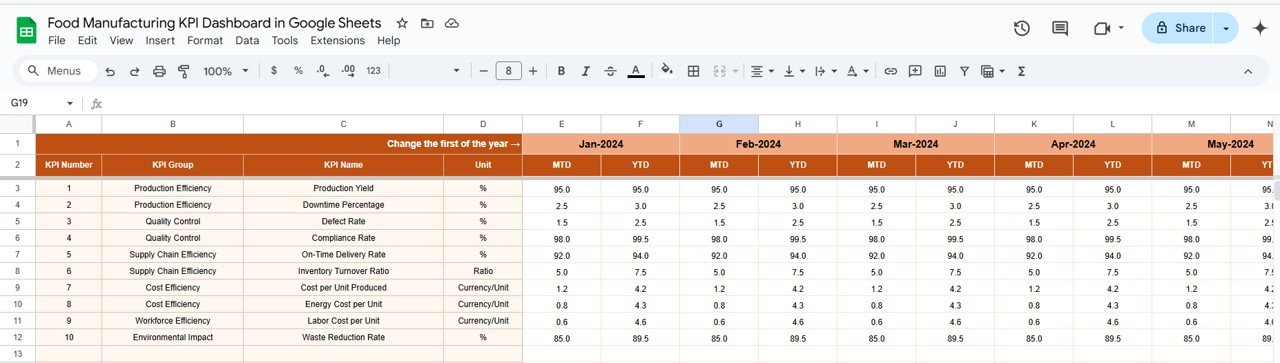
Task: Toggle italic formatting
Action: click(x=586, y=71)
